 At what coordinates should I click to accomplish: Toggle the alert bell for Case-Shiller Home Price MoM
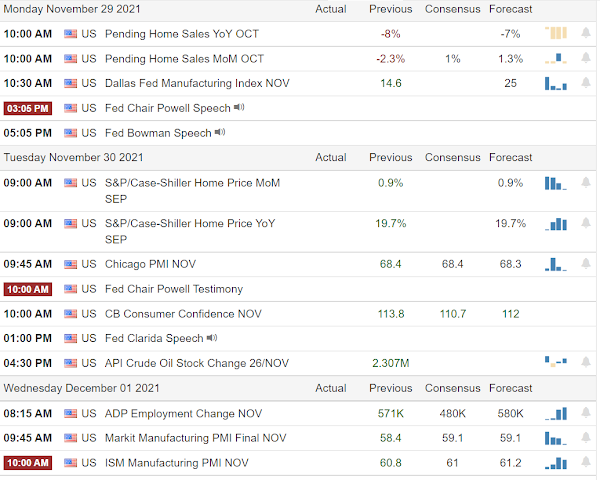[x=585, y=182]
